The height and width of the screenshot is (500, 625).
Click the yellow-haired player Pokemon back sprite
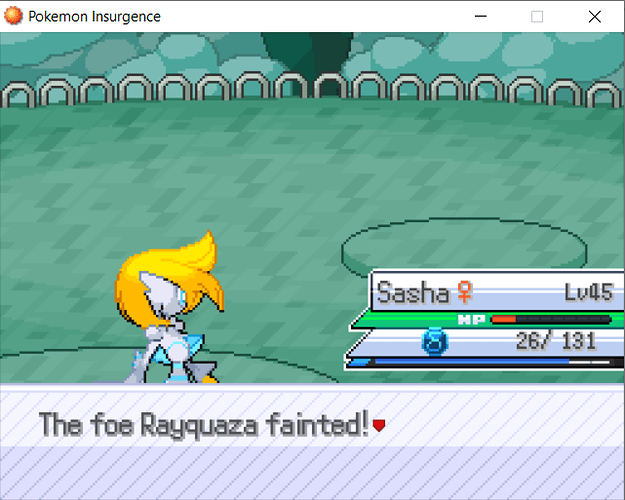(169, 307)
